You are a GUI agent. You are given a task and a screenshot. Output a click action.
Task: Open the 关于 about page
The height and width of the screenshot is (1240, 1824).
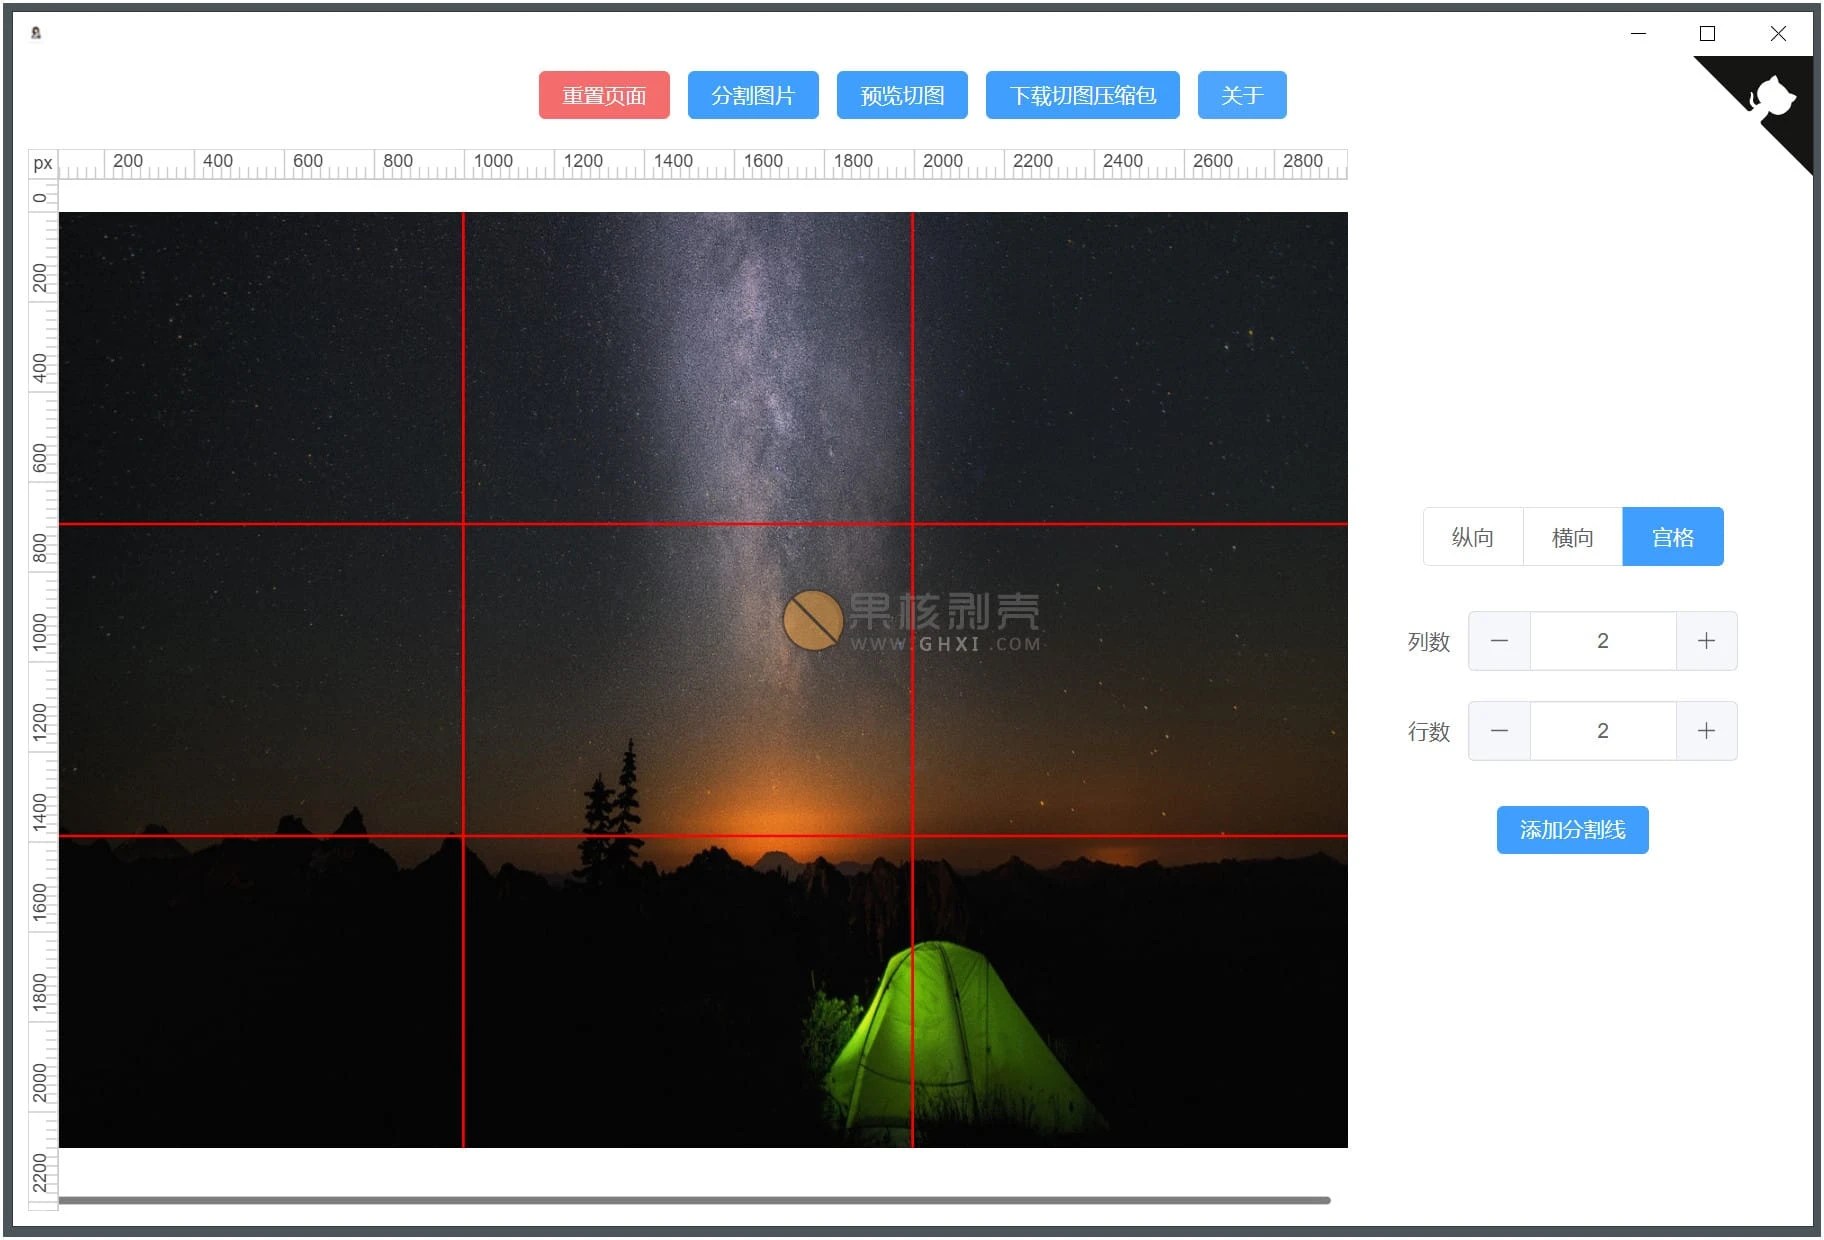(x=1242, y=95)
